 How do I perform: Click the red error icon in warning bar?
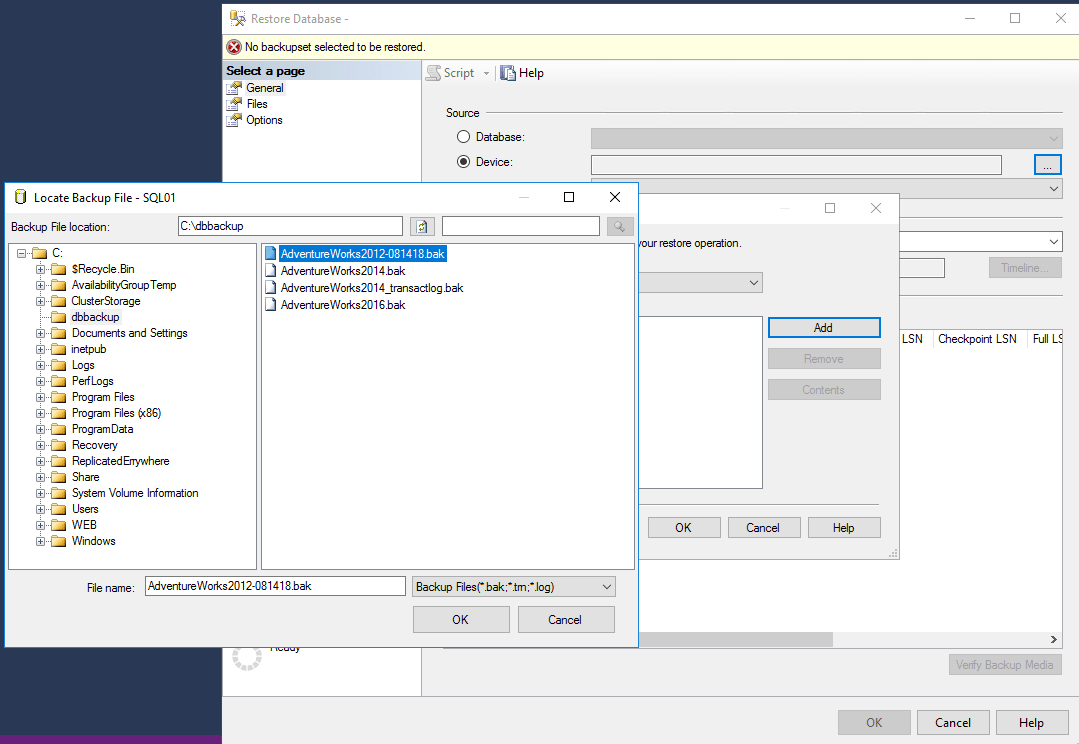pos(234,47)
